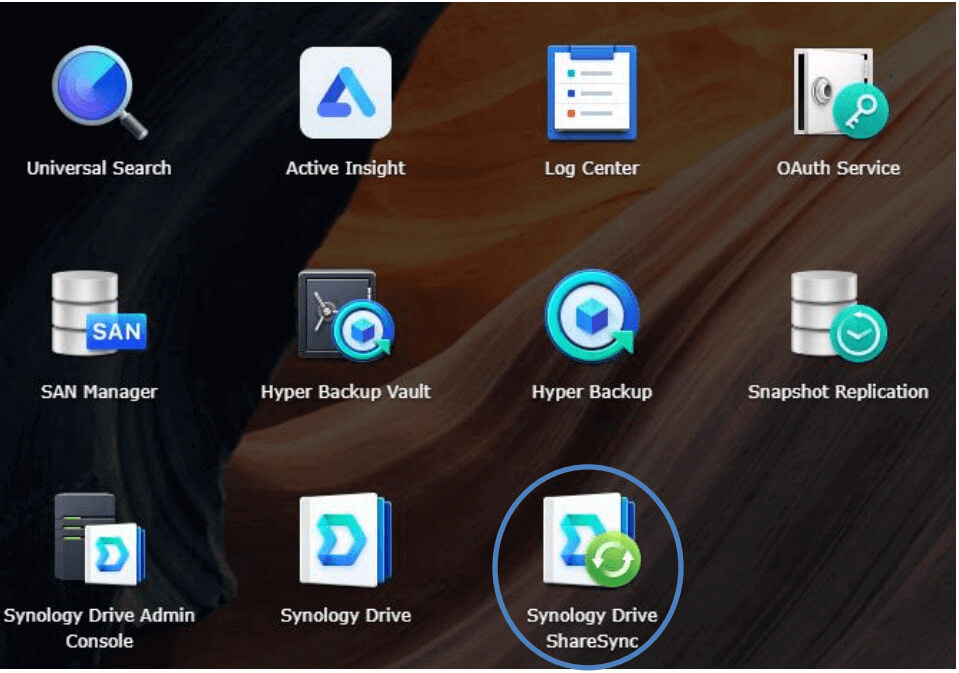The width and height of the screenshot is (959, 673).
Task: Click the "Log Center" label
Action: click(x=592, y=168)
